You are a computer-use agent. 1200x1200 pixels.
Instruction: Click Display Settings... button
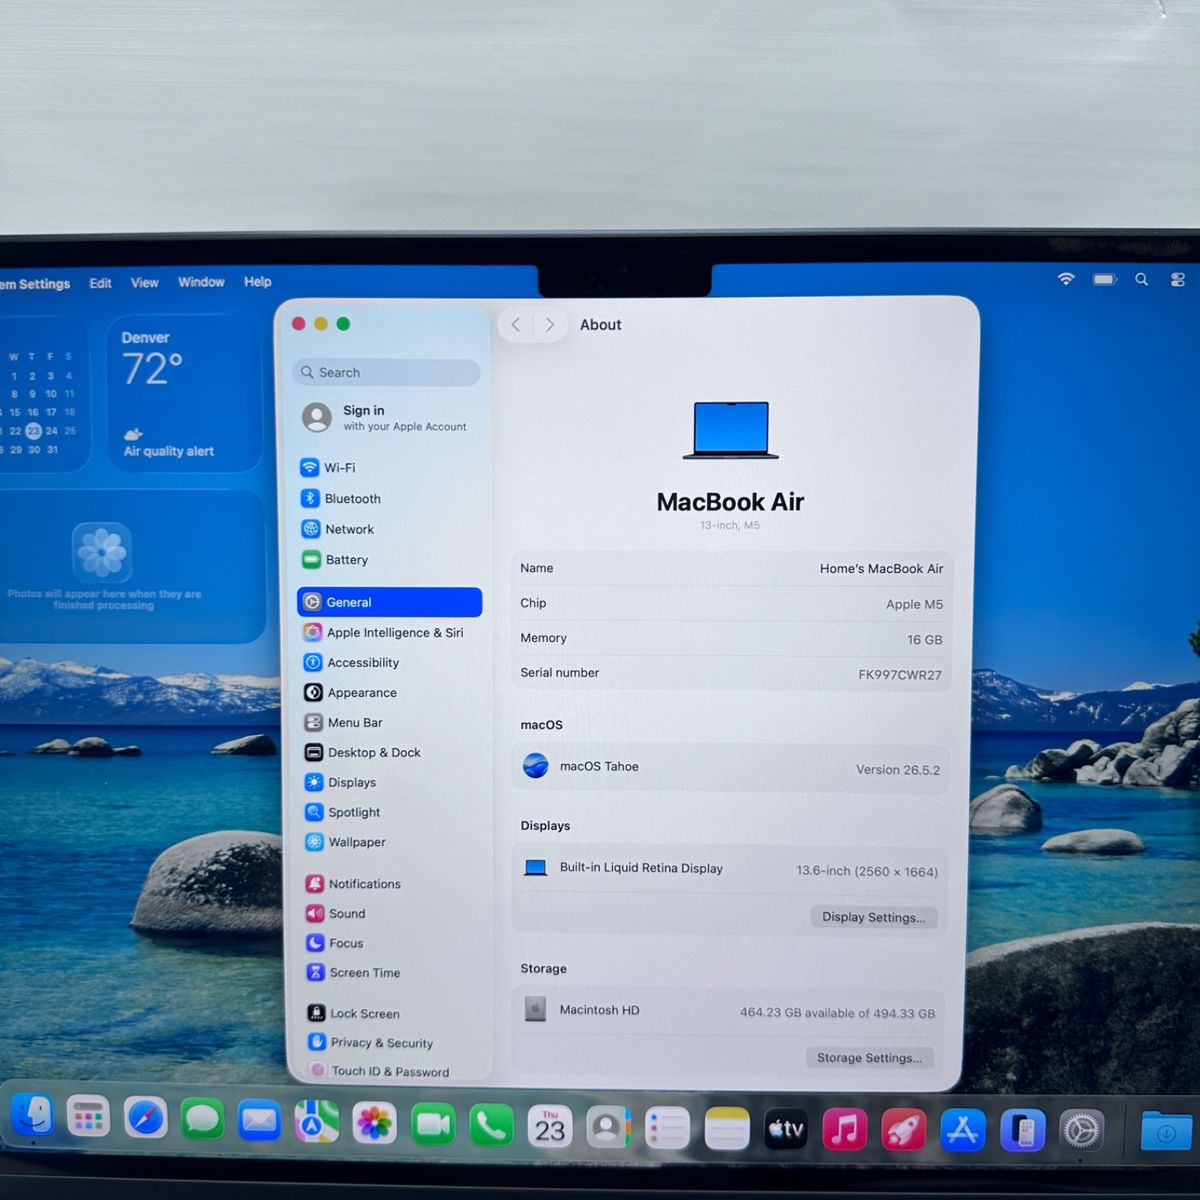point(873,917)
